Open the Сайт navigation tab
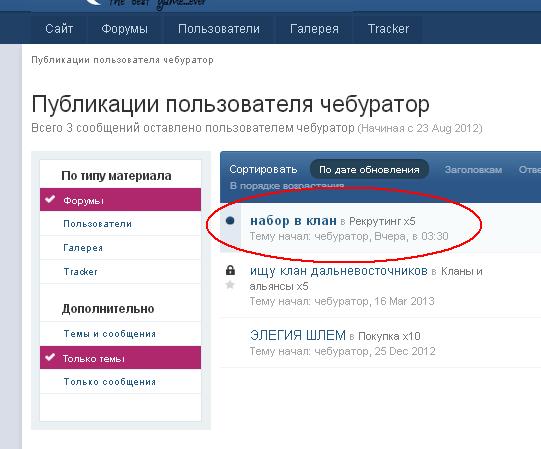This screenshot has width=541, height=449. tap(59, 29)
